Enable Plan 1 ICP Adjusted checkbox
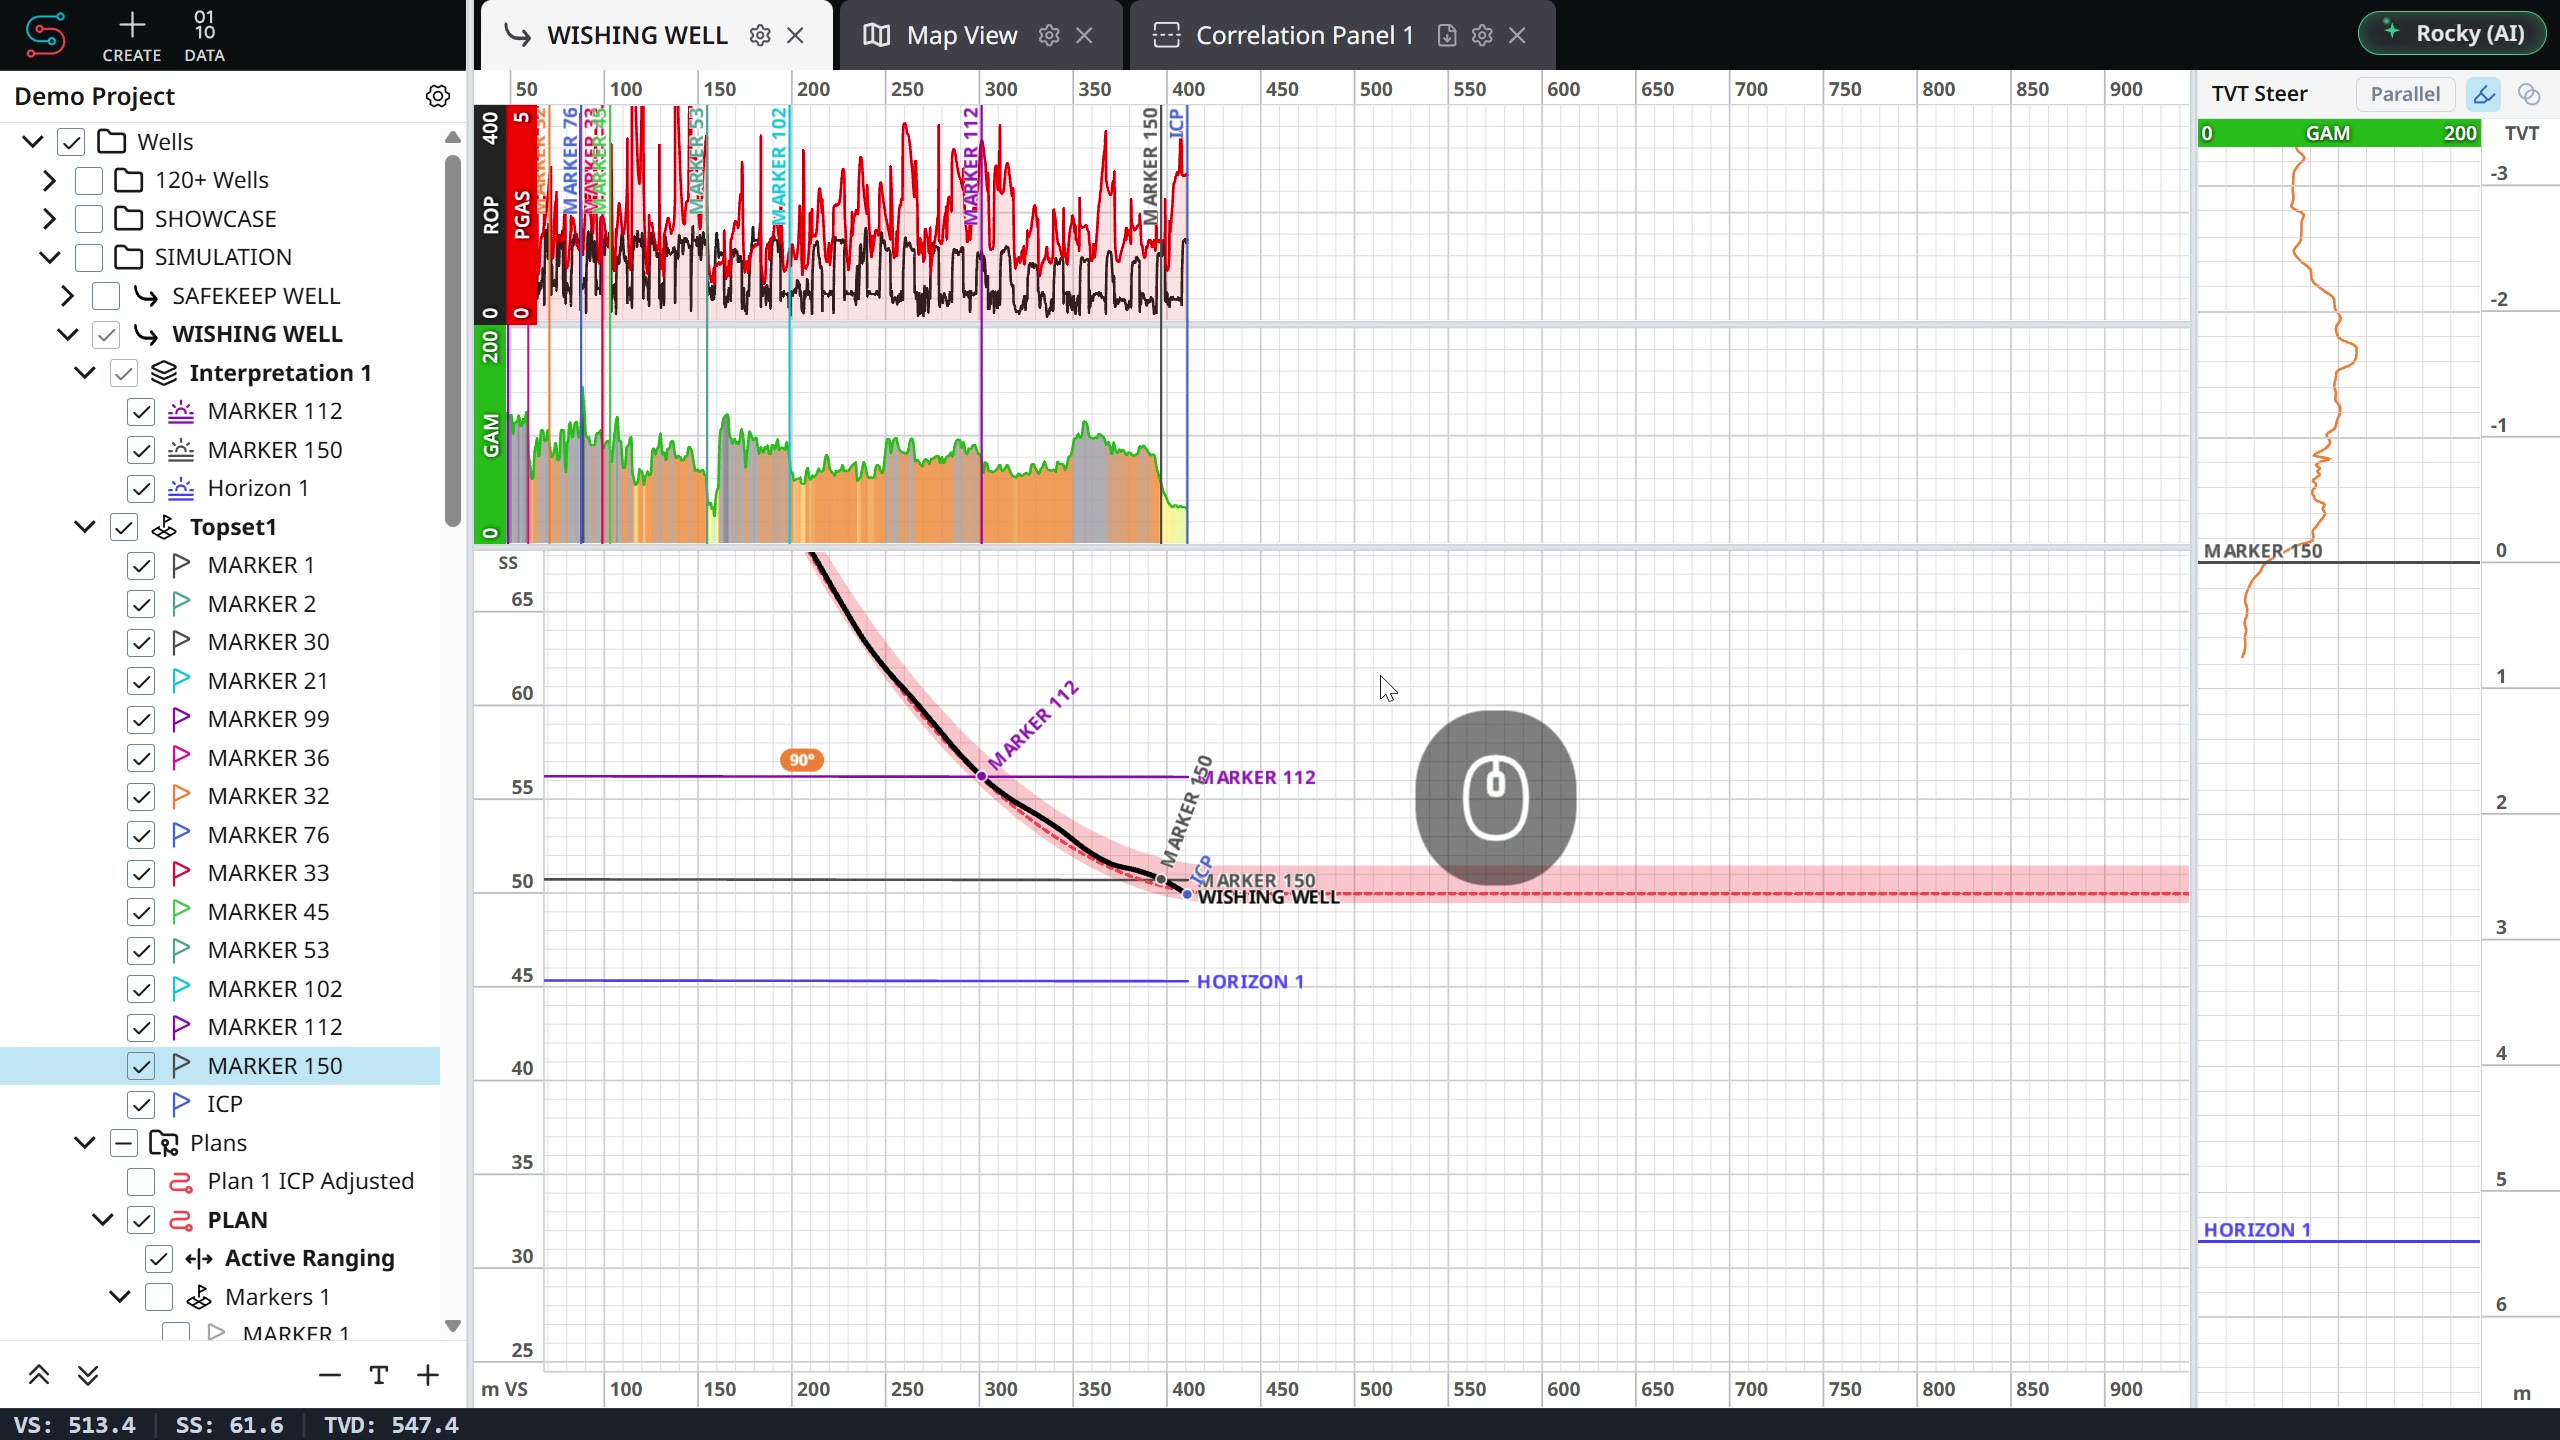 [x=141, y=1181]
